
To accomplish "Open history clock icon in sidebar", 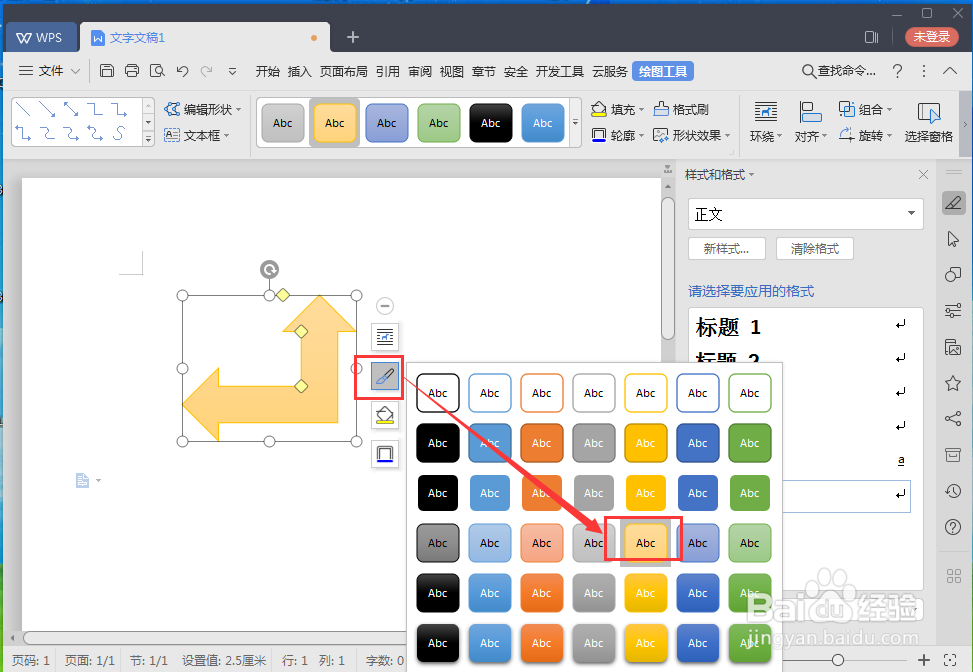I will [953, 491].
